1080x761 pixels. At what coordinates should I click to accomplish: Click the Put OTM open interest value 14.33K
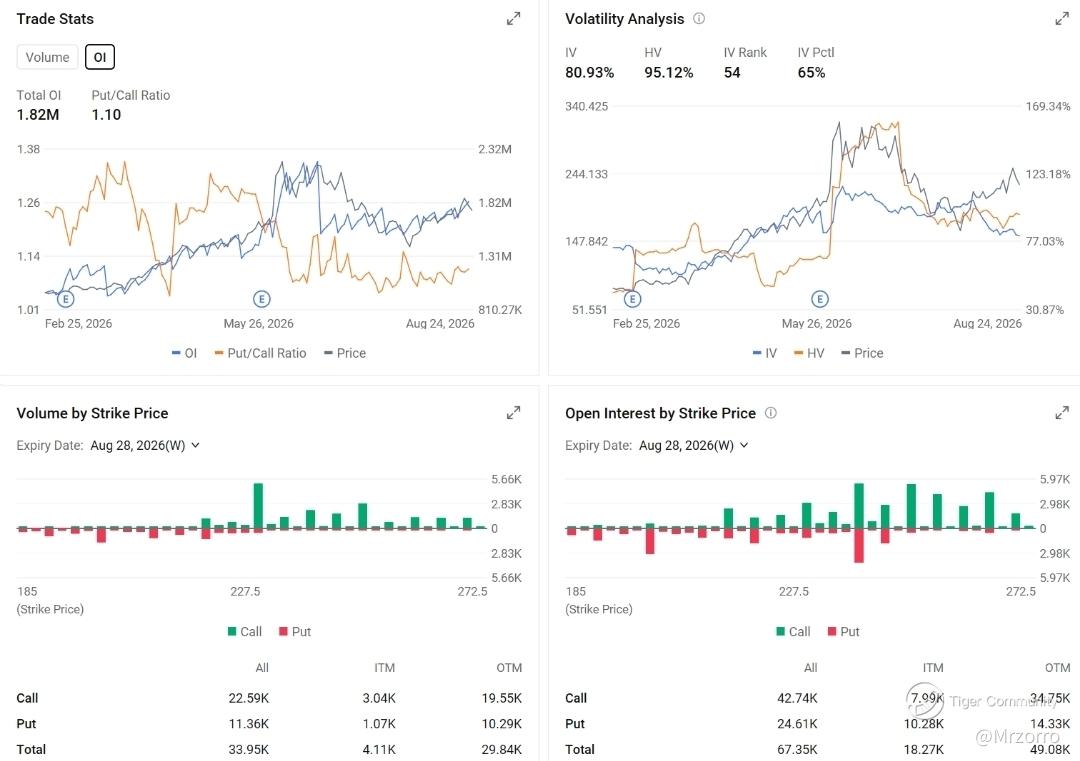coord(1050,724)
